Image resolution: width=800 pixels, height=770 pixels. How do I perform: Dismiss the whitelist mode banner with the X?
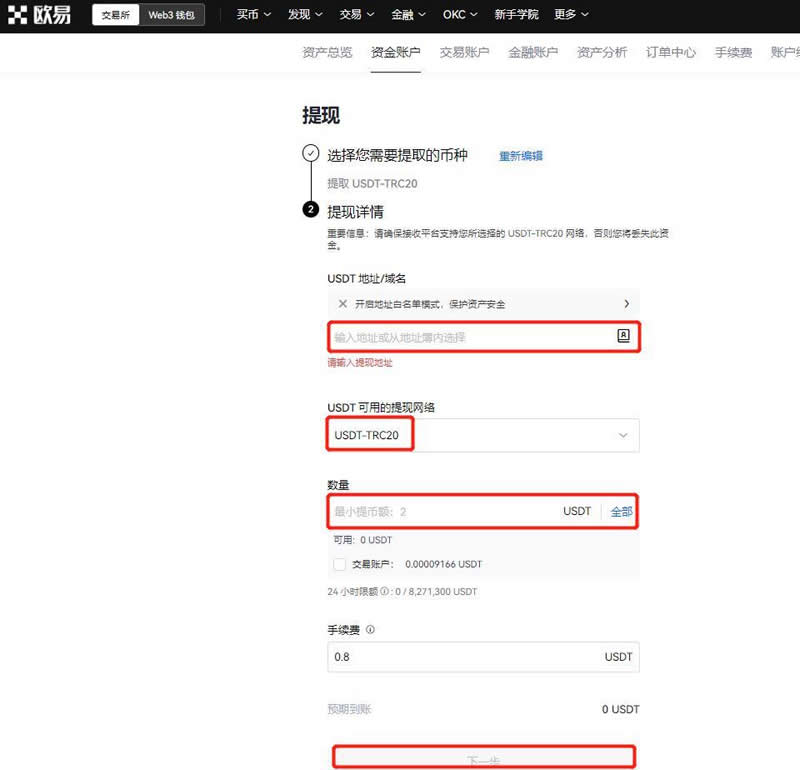pyautogui.click(x=338, y=303)
